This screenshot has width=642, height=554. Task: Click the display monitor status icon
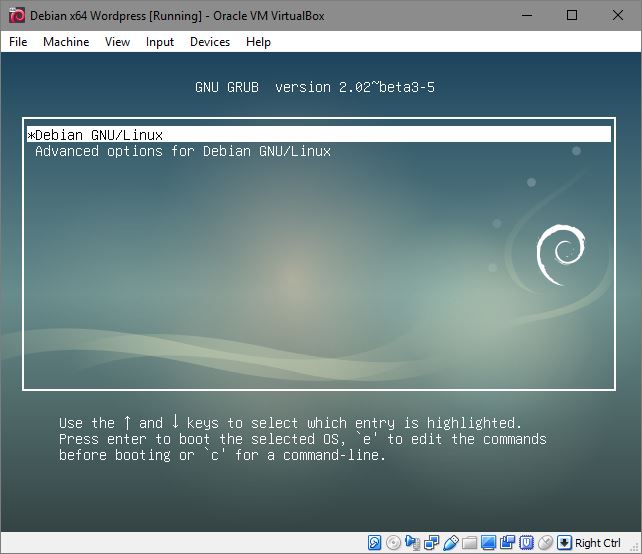[488, 543]
